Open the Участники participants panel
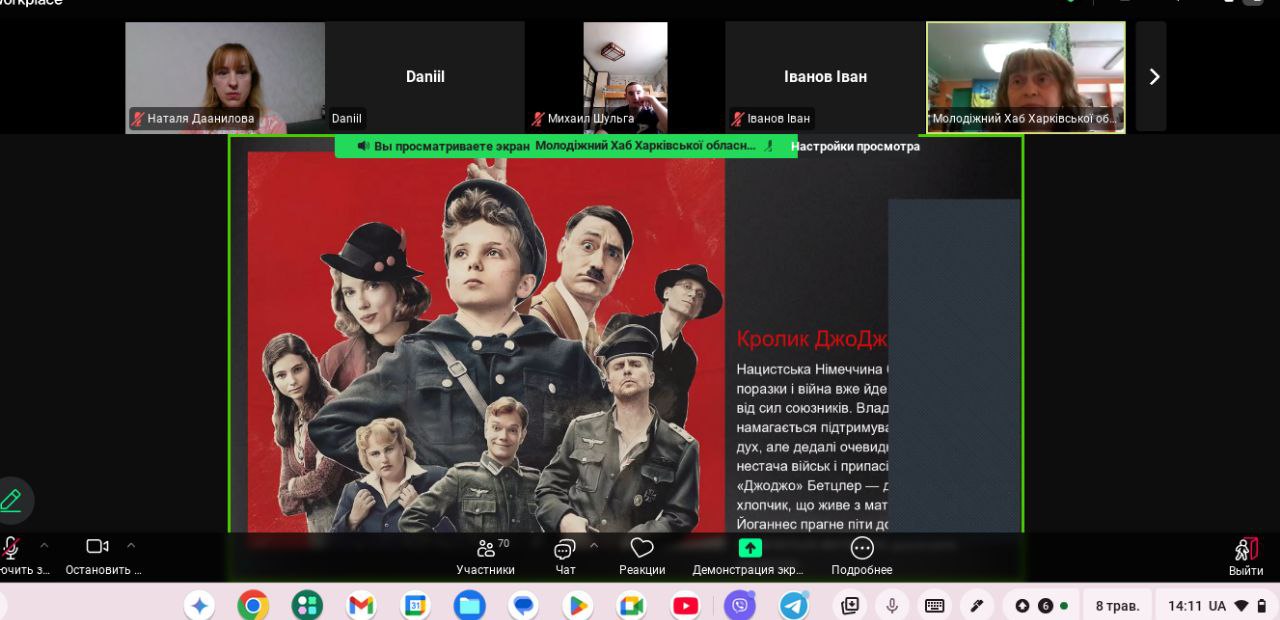Image resolution: width=1280 pixels, height=620 pixels. (486, 556)
